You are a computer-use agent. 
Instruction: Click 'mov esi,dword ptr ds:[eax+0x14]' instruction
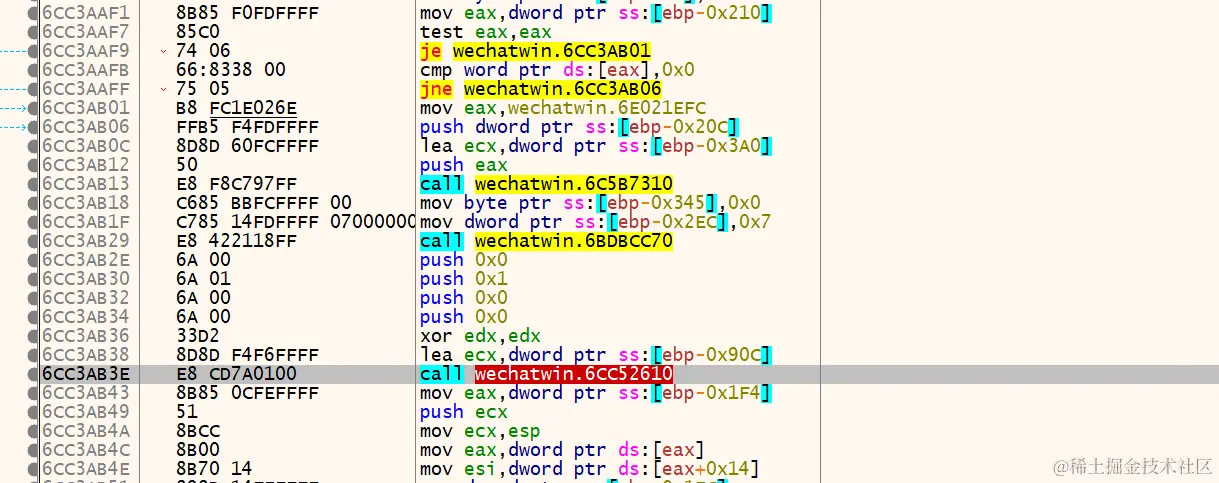[x=591, y=469]
